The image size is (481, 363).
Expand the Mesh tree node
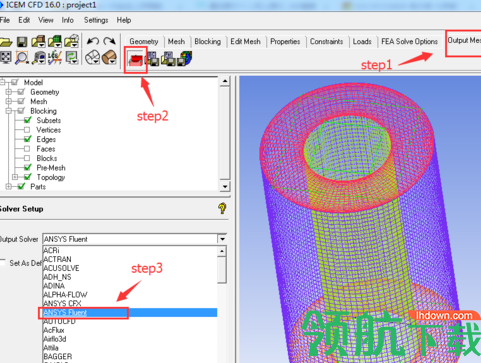click(9, 101)
